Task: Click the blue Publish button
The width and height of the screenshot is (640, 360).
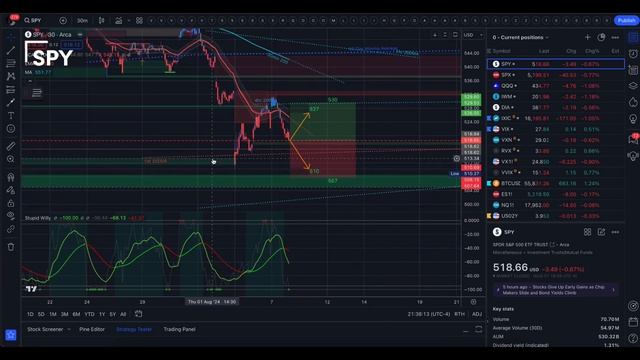Action: tap(626, 20)
